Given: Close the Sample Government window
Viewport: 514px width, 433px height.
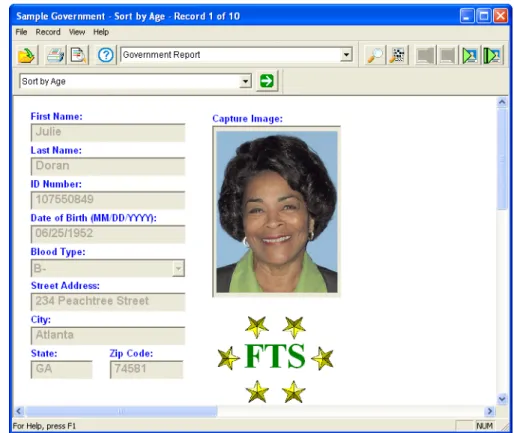Looking at the screenshot, I should click(x=500, y=16).
